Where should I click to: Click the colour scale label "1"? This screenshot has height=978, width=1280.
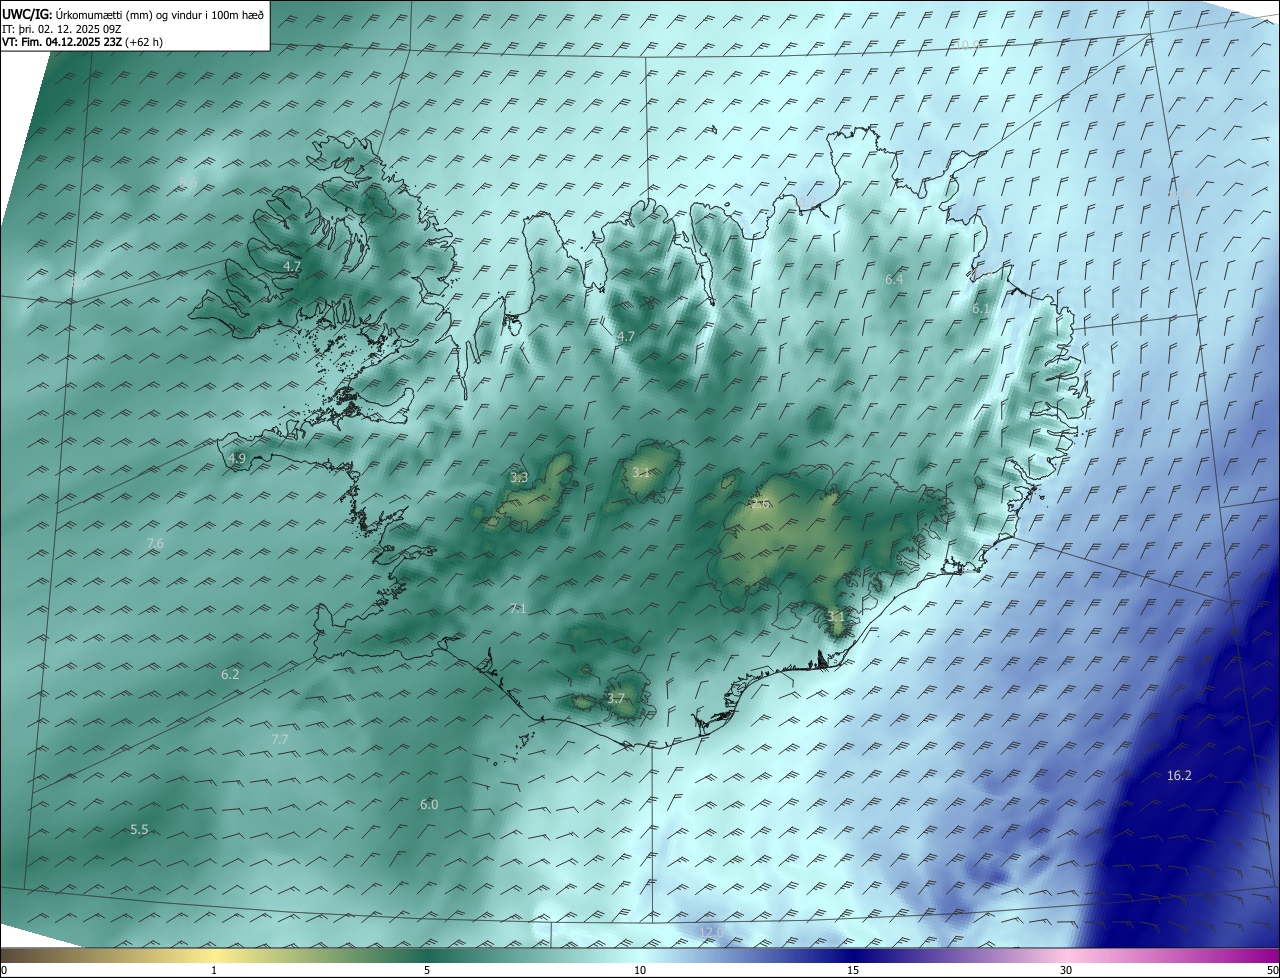tap(214, 970)
